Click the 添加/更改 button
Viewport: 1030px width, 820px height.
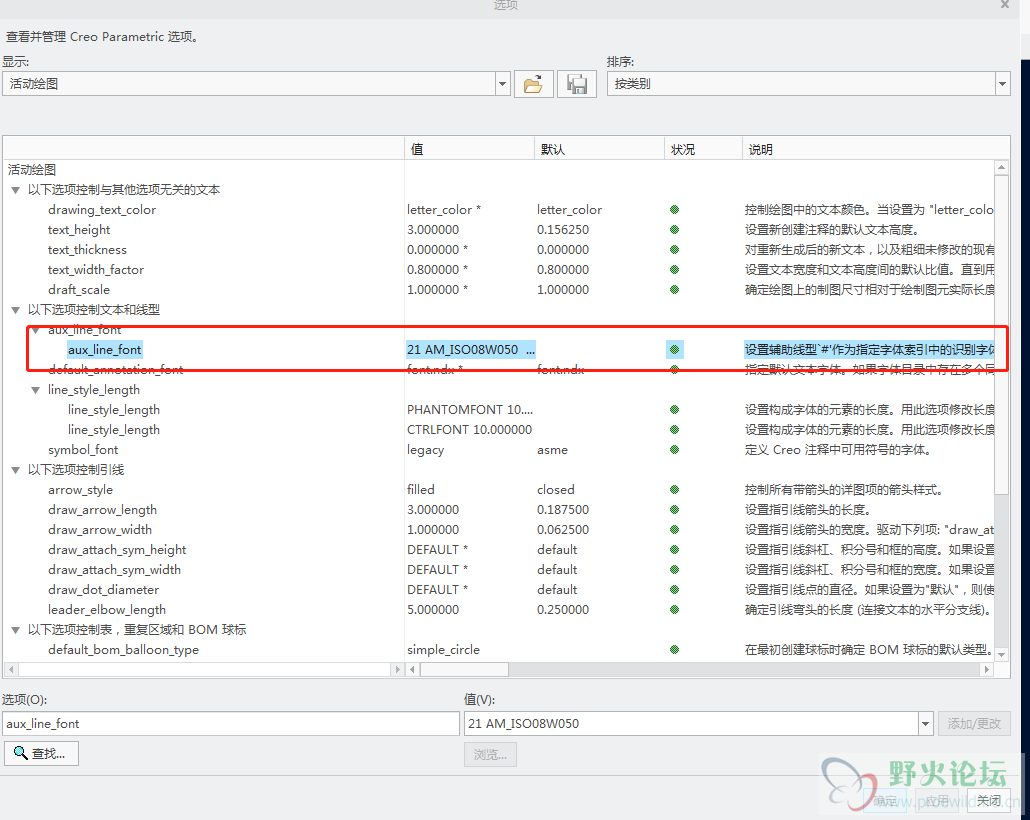pos(974,723)
